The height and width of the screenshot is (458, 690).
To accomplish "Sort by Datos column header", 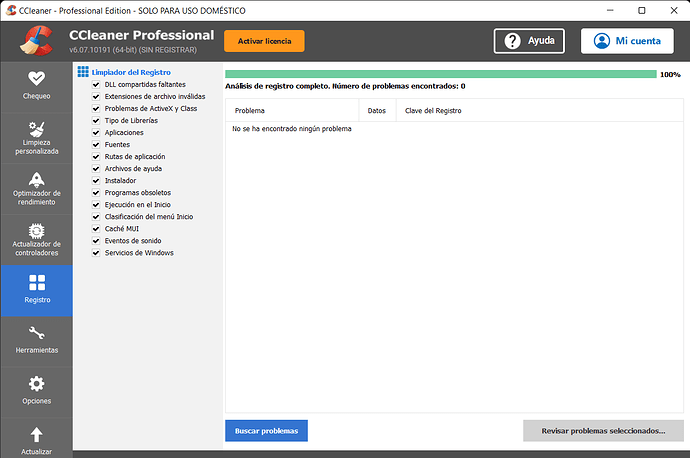I will click(377, 110).
